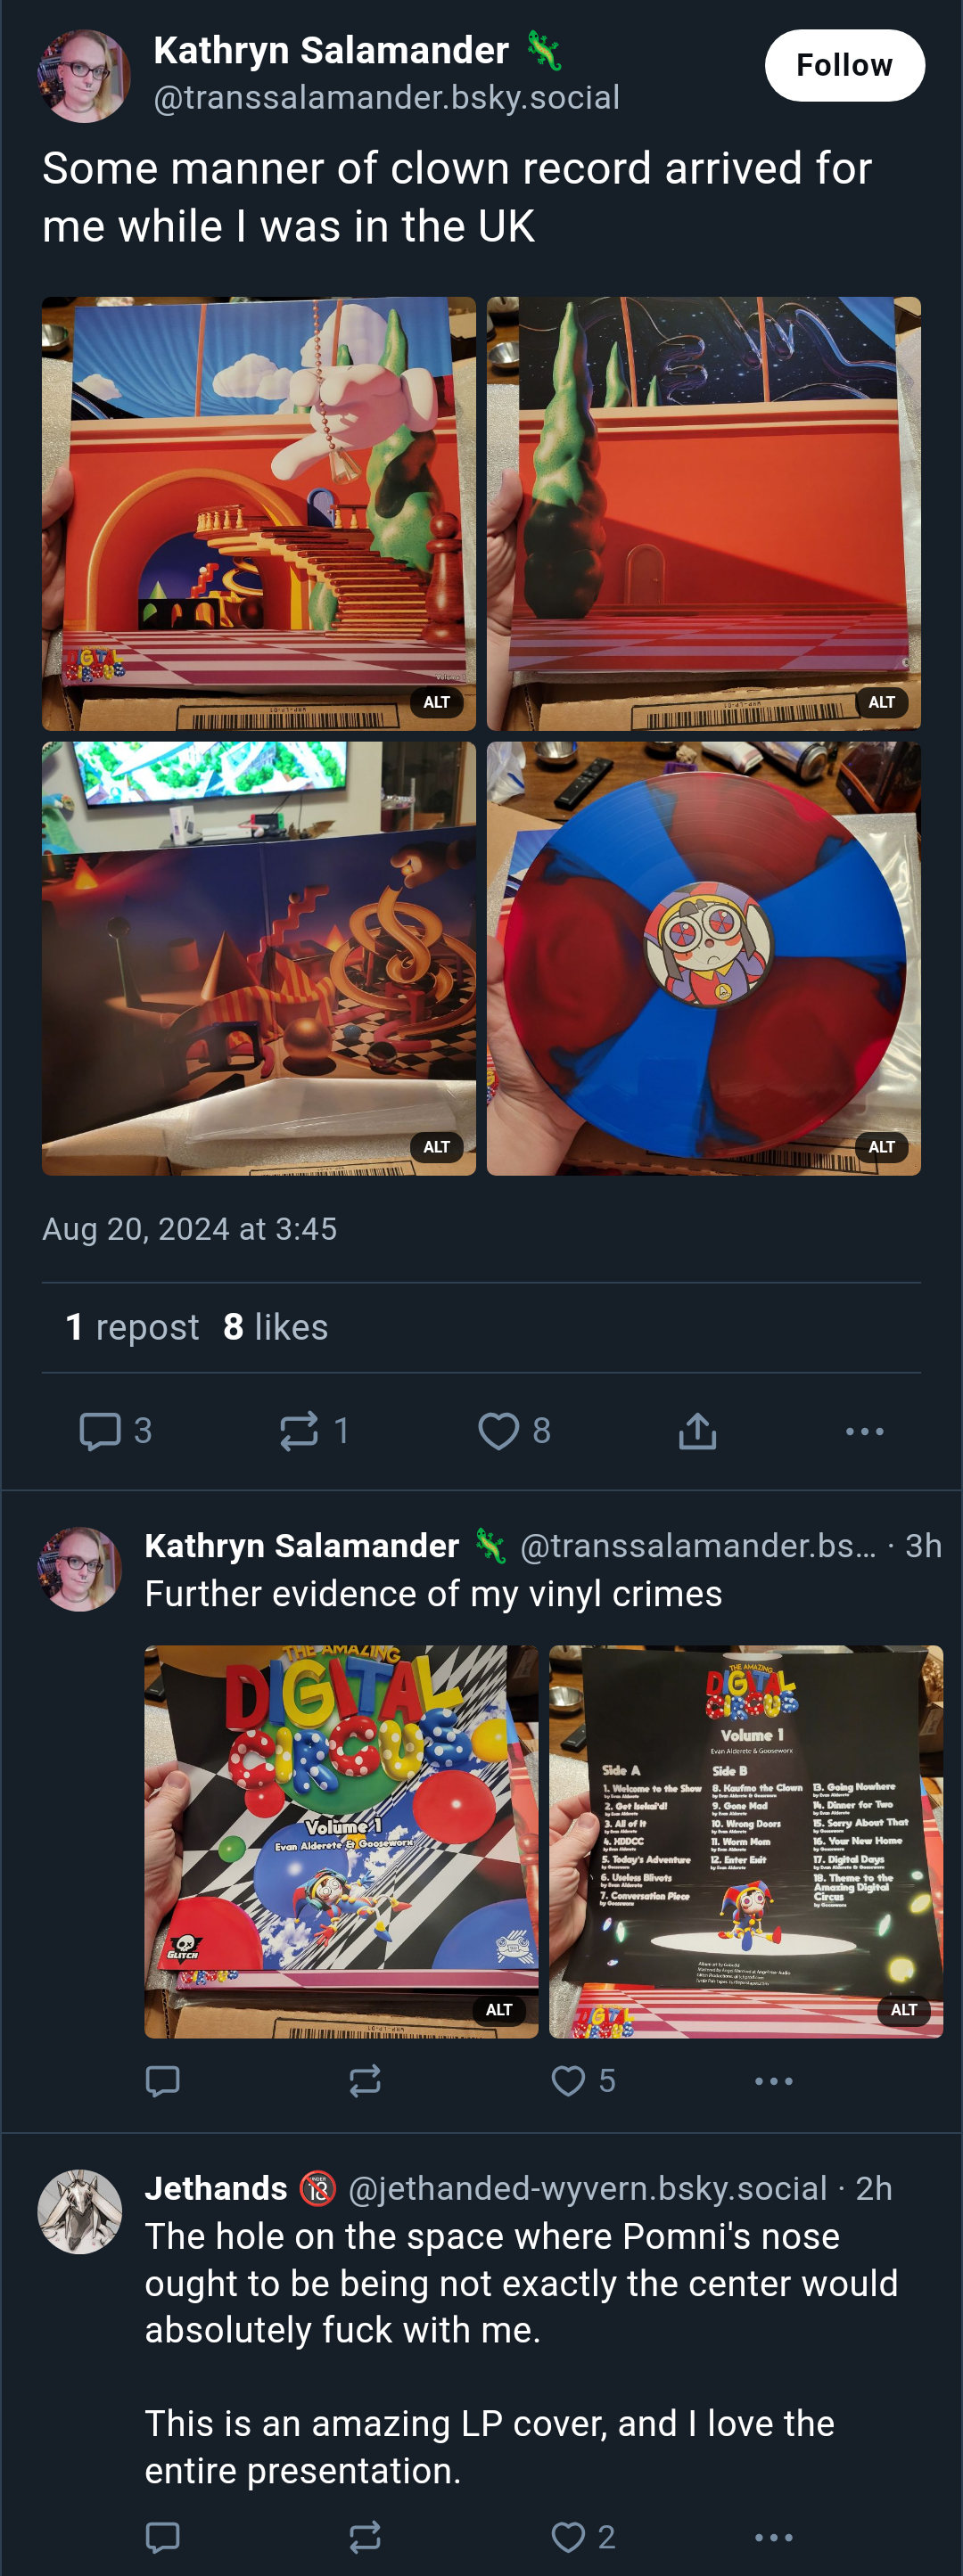Reply to Jethands' comment
Image resolution: width=963 pixels, height=2576 pixels.
[x=163, y=2537]
